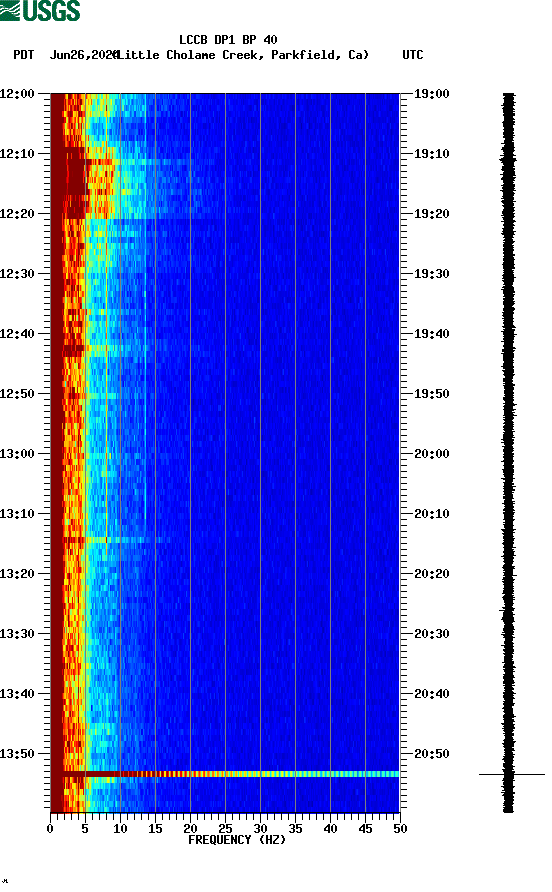Click the '19:50' UTC time label
The height and width of the screenshot is (892, 552).
point(431,394)
